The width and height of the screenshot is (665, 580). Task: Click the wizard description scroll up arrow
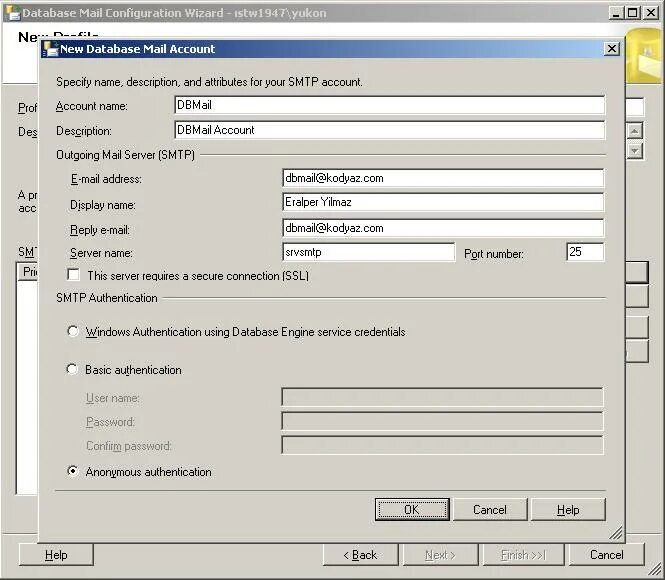(x=634, y=131)
